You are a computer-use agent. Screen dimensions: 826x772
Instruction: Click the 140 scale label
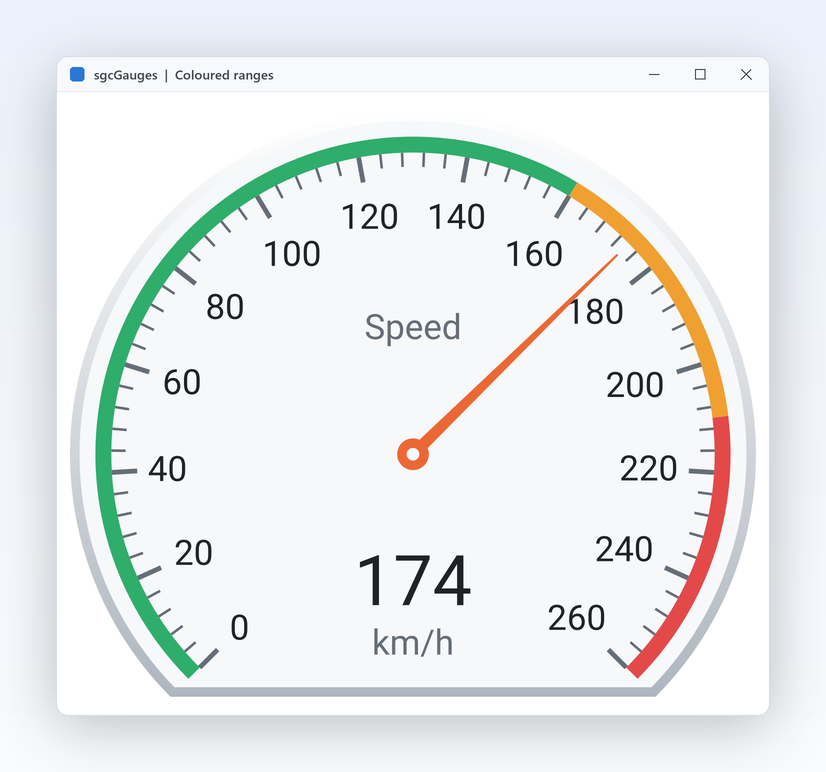tap(456, 217)
